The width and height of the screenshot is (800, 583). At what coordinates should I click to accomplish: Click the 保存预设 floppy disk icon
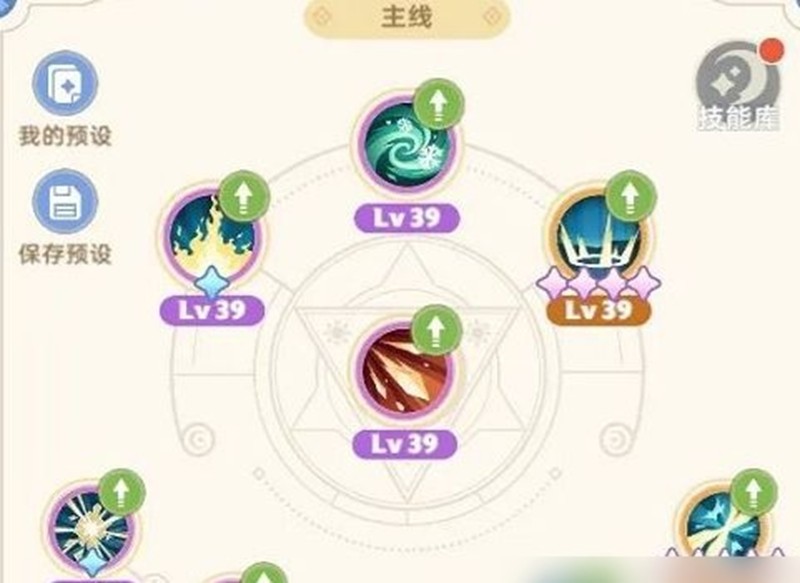(x=65, y=201)
